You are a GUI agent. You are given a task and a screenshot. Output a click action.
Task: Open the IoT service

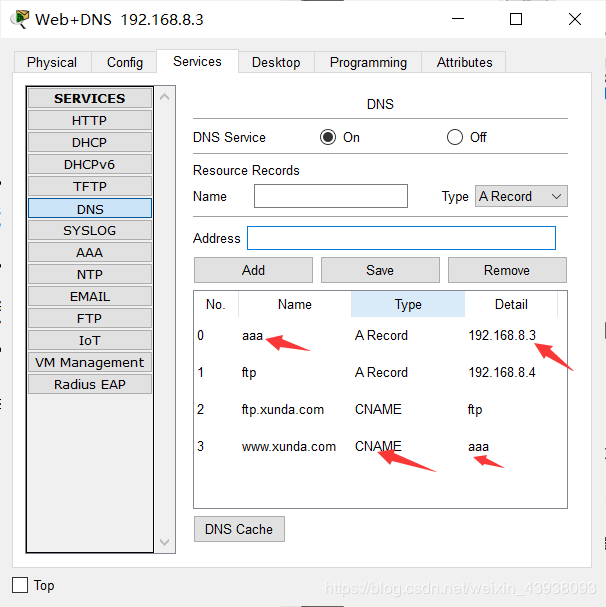click(x=89, y=341)
